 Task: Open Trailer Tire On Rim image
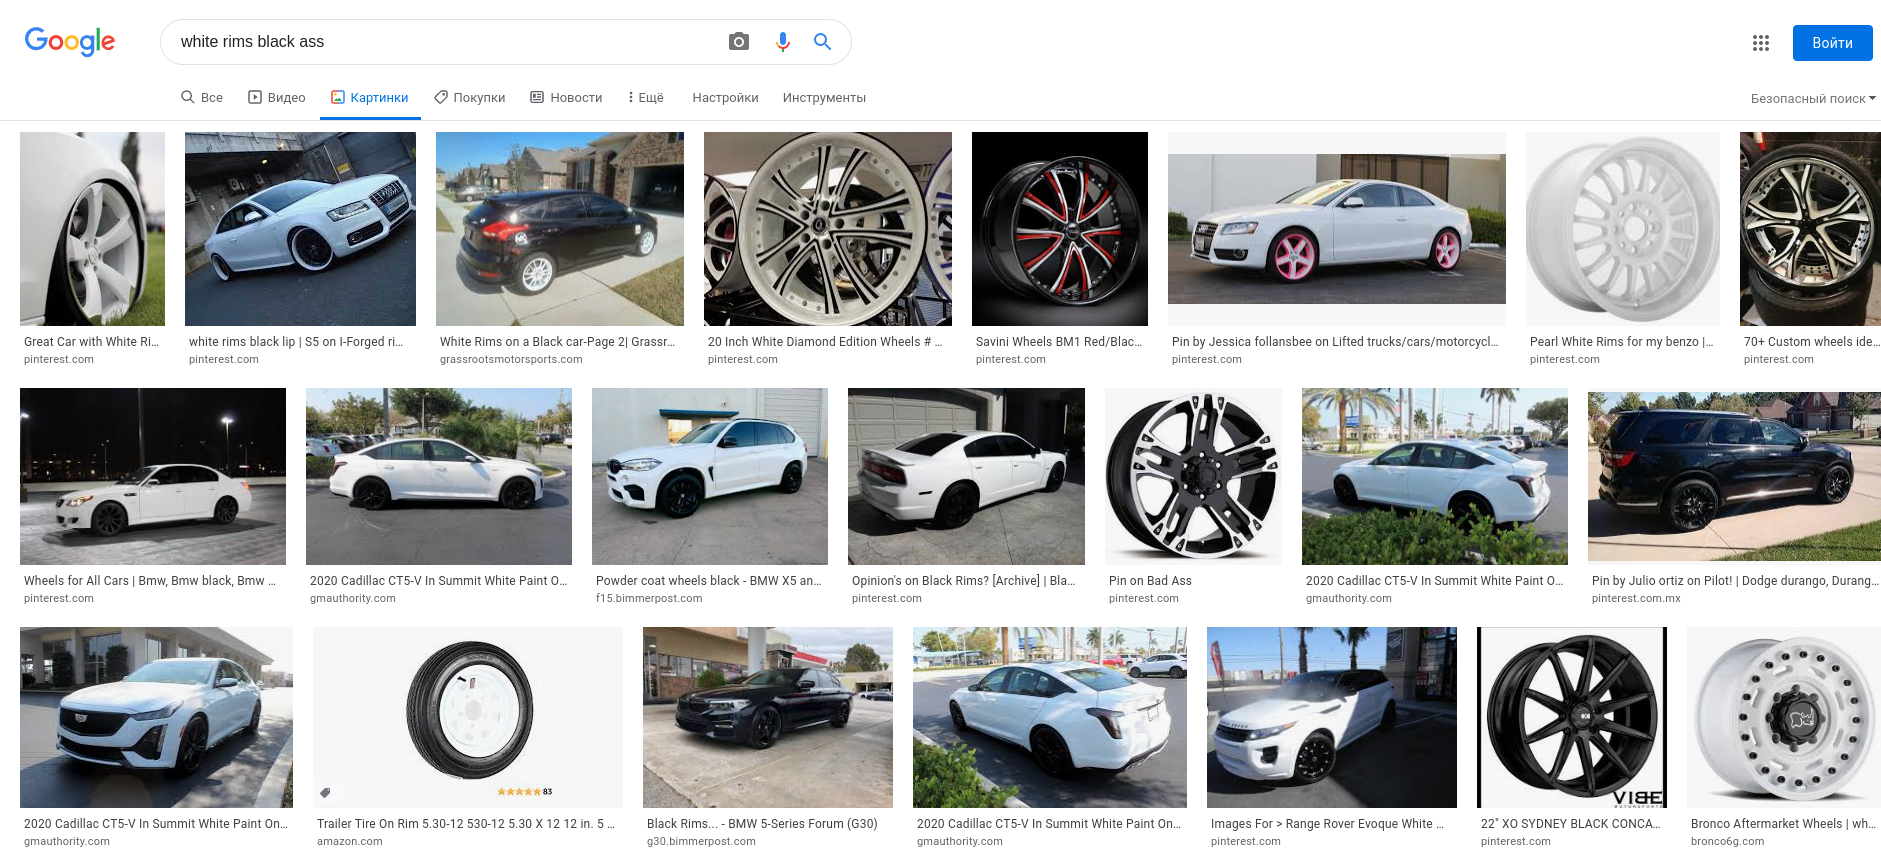468,718
